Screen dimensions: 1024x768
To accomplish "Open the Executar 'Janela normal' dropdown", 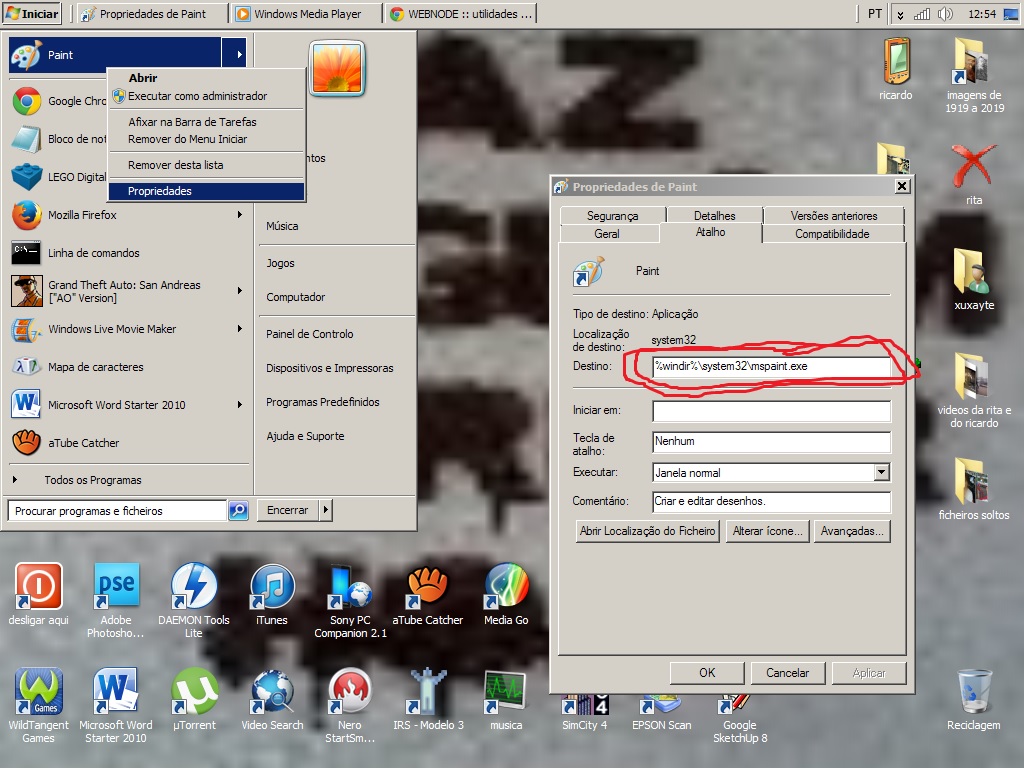I will pos(882,472).
